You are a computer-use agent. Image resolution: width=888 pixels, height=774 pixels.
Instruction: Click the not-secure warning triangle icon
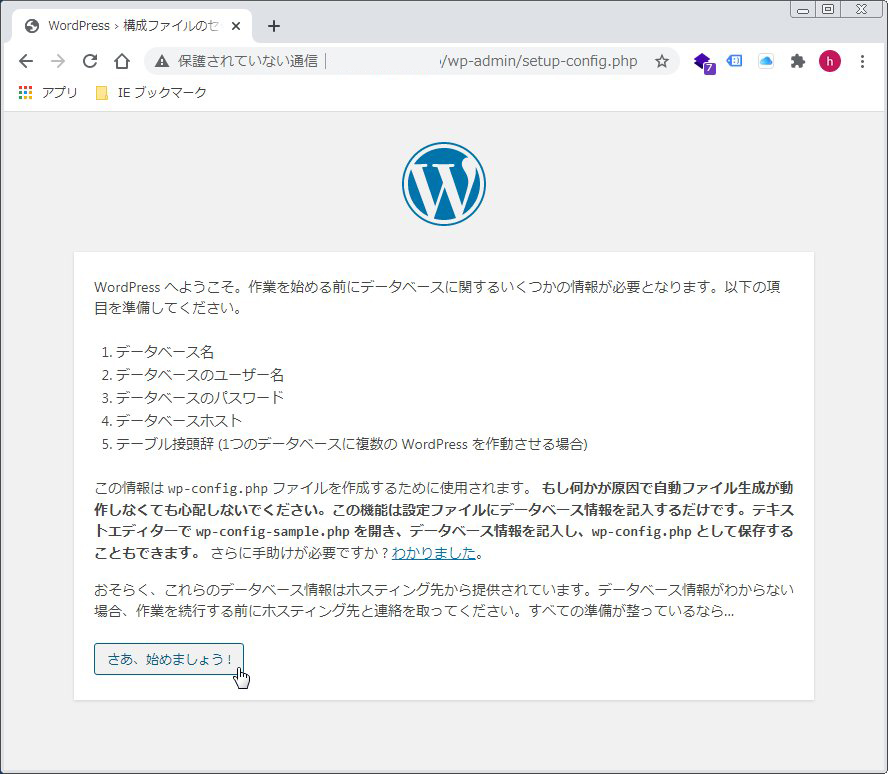pyautogui.click(x=162, y=61)
